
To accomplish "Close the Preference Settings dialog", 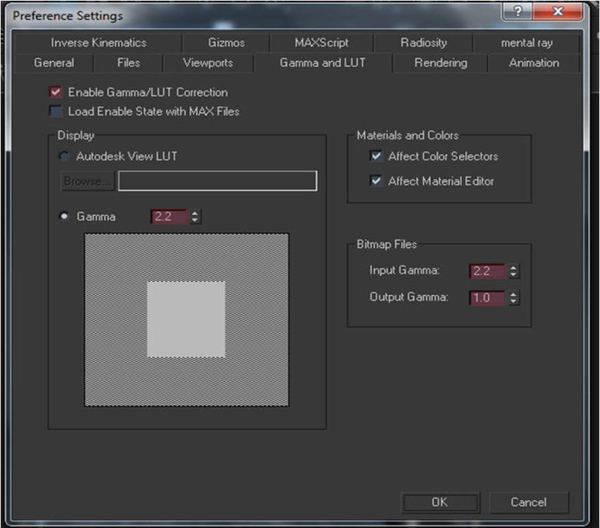I will (558, 11).
